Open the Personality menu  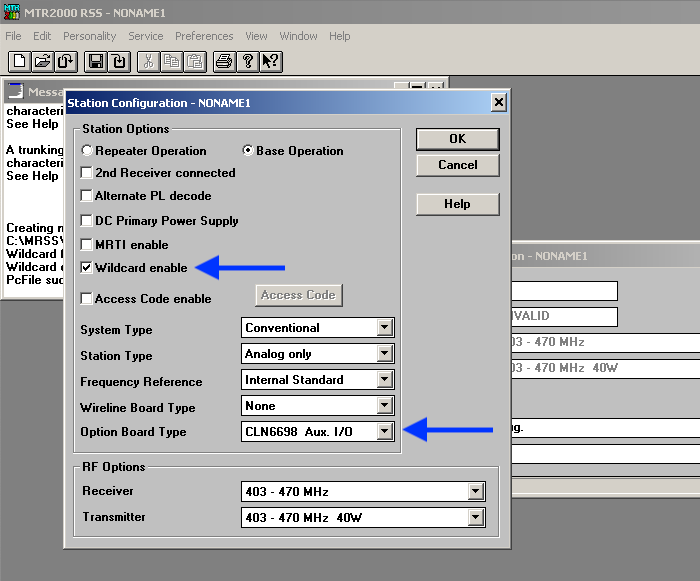pos(89,36)
